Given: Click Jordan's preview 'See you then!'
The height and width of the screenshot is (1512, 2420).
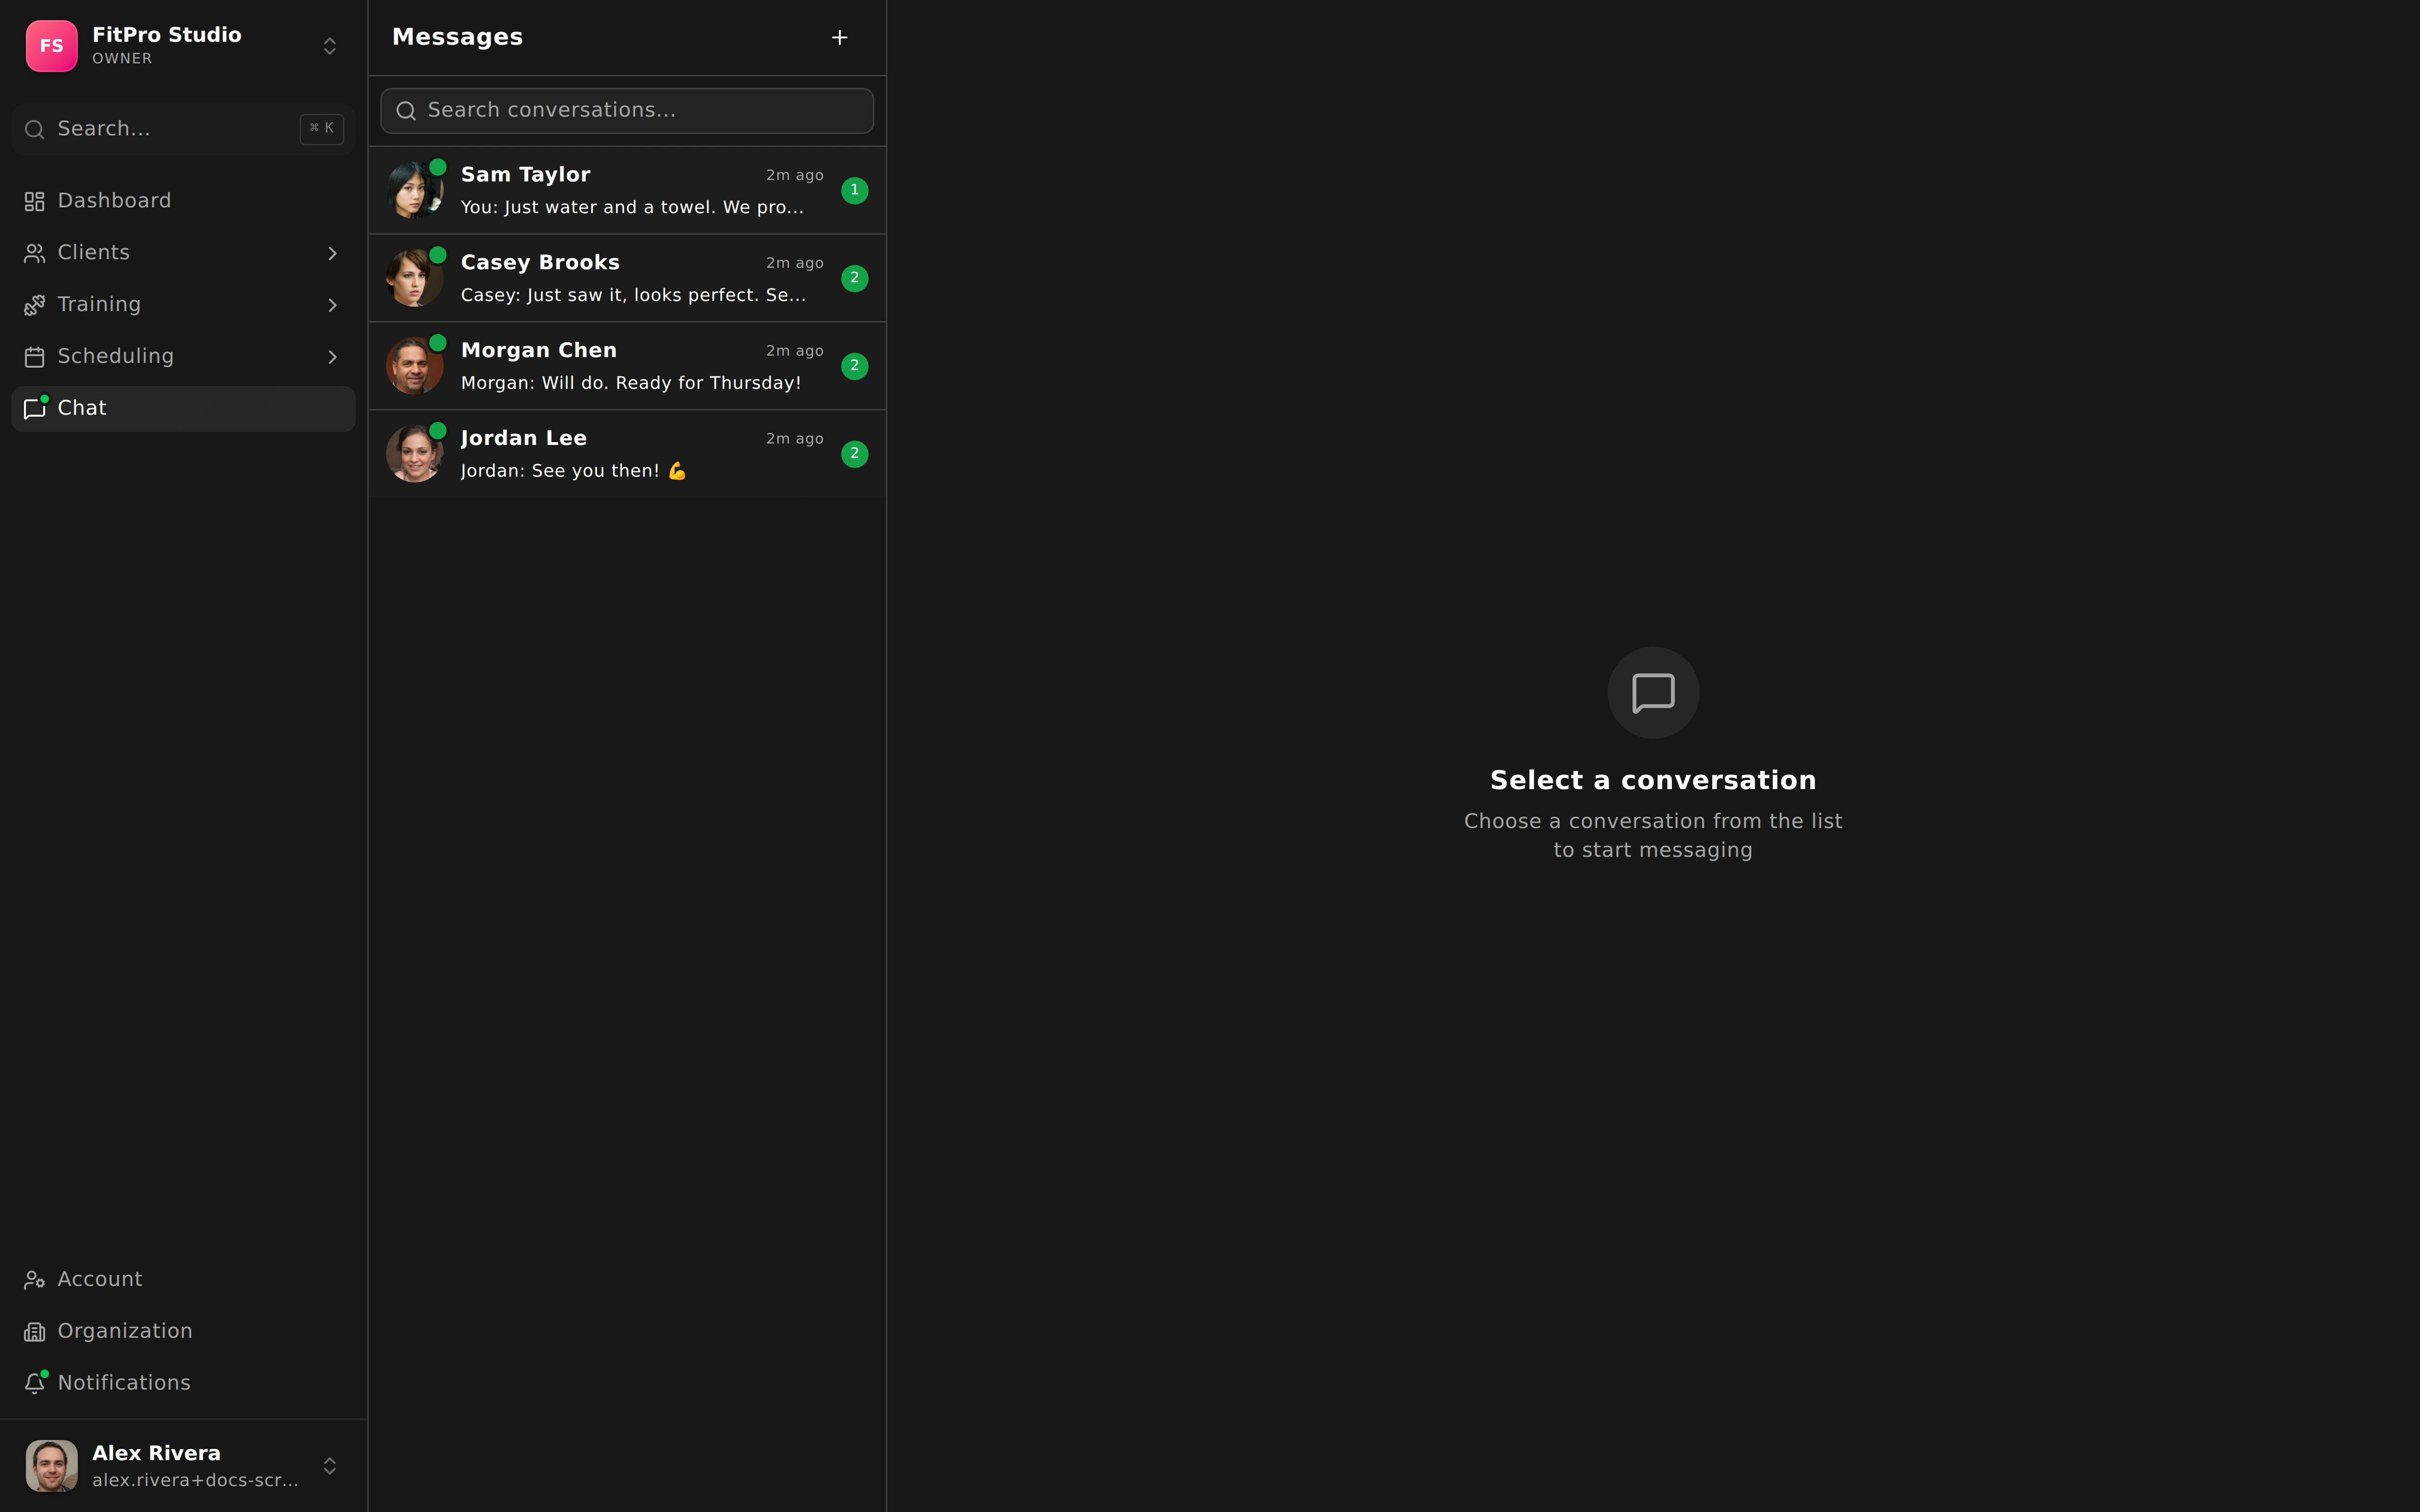Looking at the screenshot, I should pyautogui.click(x=574, y=472).
